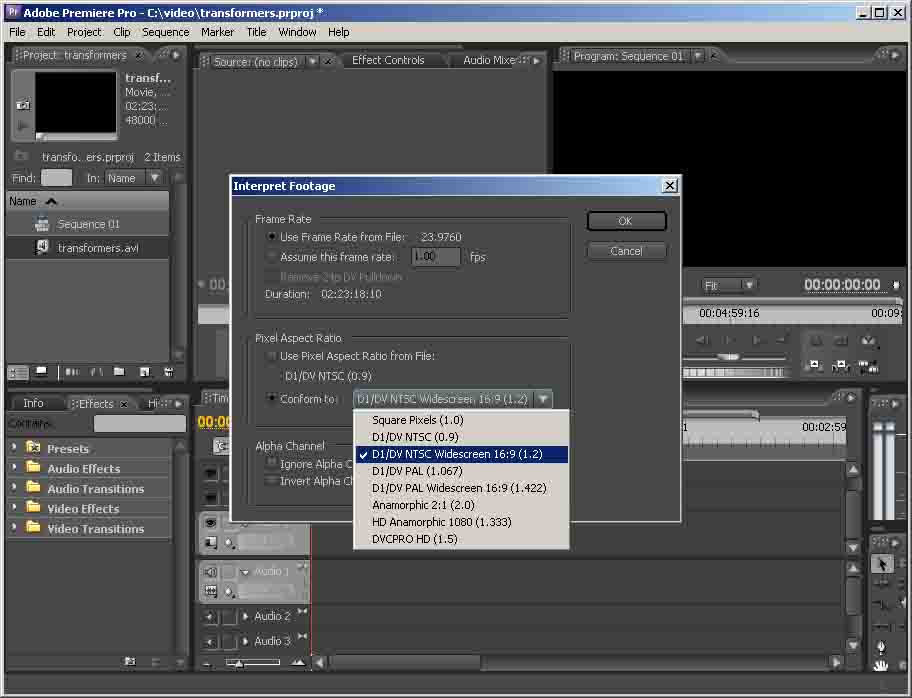Screen dimensions: 912x698
Task: Click Cancel in Interpret Footage dialog
Action: (626, 251)
